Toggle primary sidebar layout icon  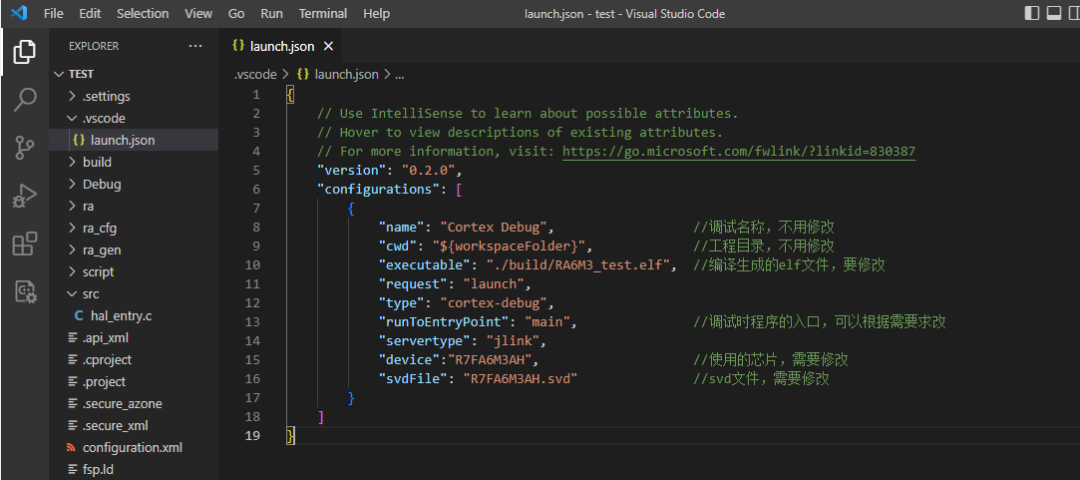(1032, 13)
